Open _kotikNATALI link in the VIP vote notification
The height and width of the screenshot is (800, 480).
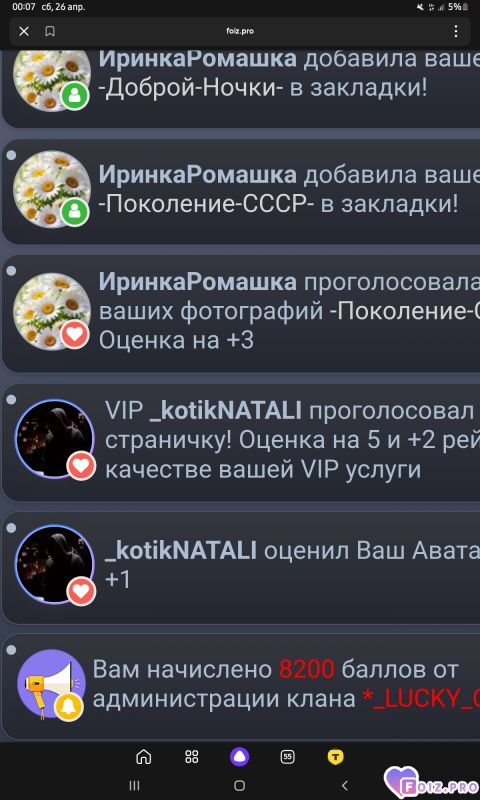[x=225, y=411]
